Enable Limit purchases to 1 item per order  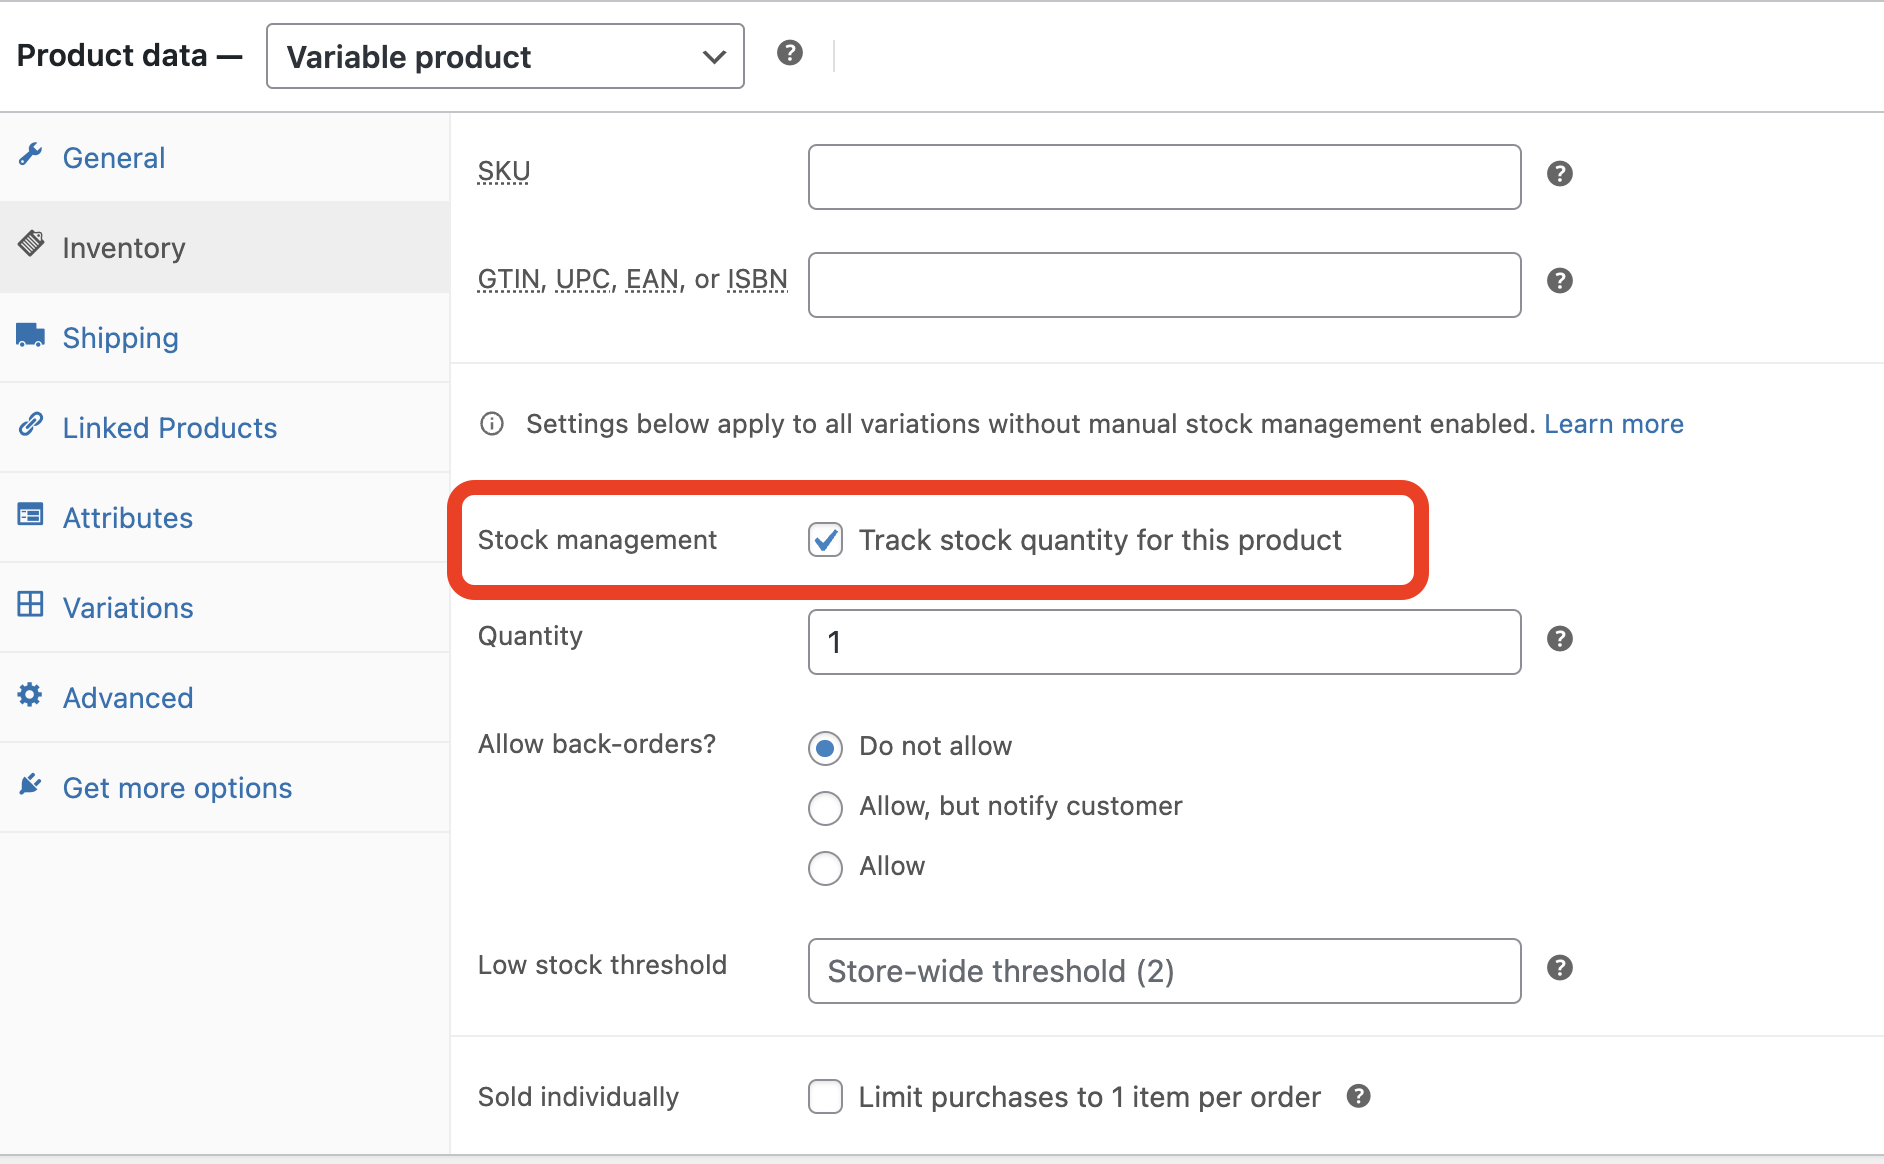825,1097
